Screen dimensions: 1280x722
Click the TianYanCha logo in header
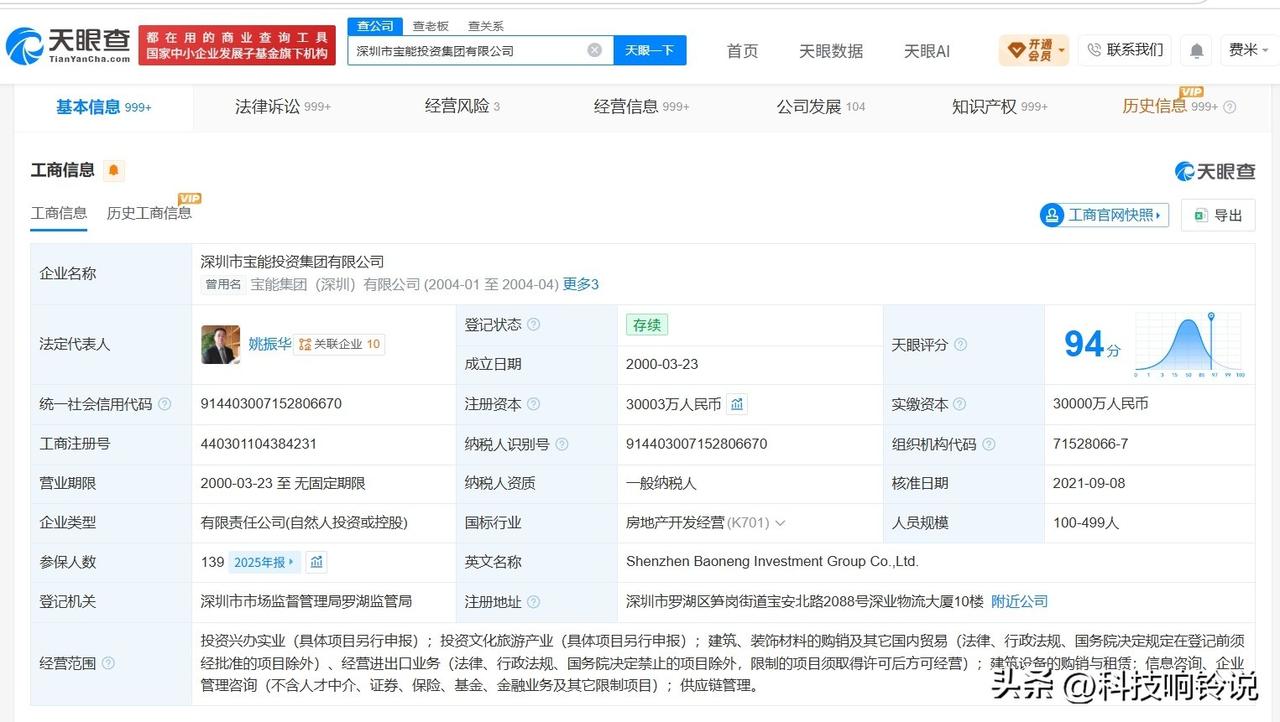click(x=68, y=45)
